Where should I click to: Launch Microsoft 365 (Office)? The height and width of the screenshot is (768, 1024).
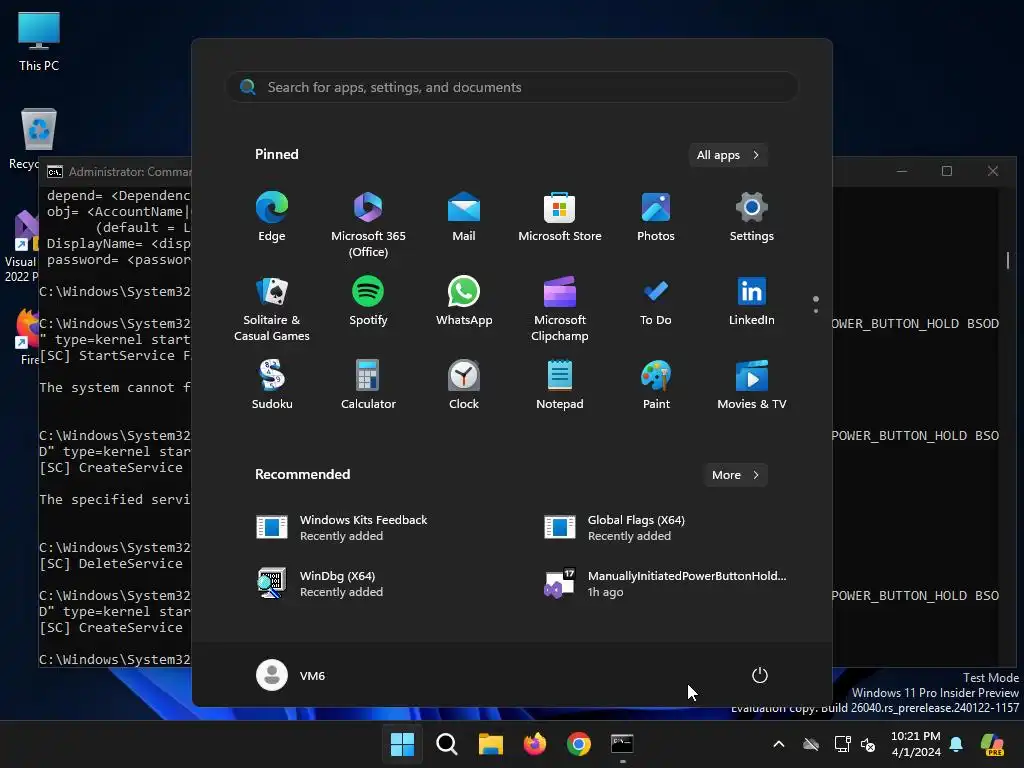point(368,225)
